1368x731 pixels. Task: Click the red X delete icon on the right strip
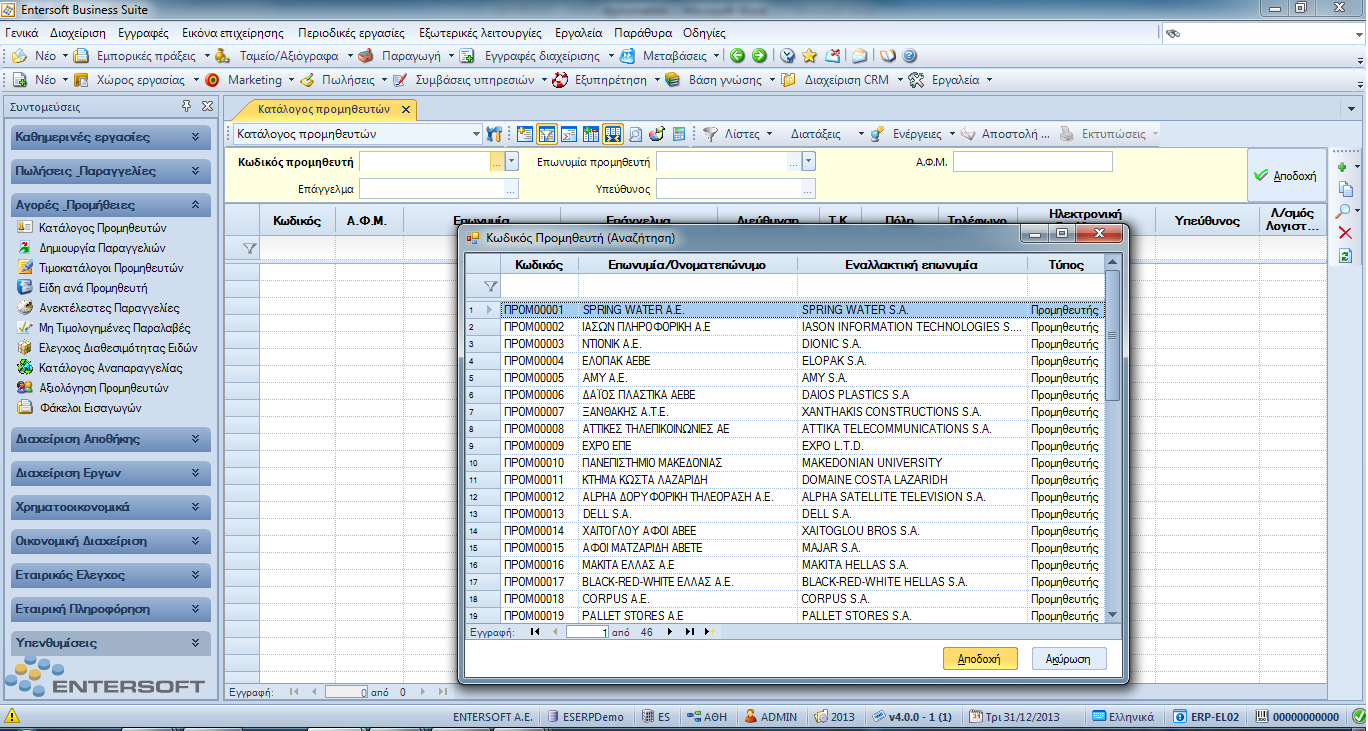(x=1345, y=233)
